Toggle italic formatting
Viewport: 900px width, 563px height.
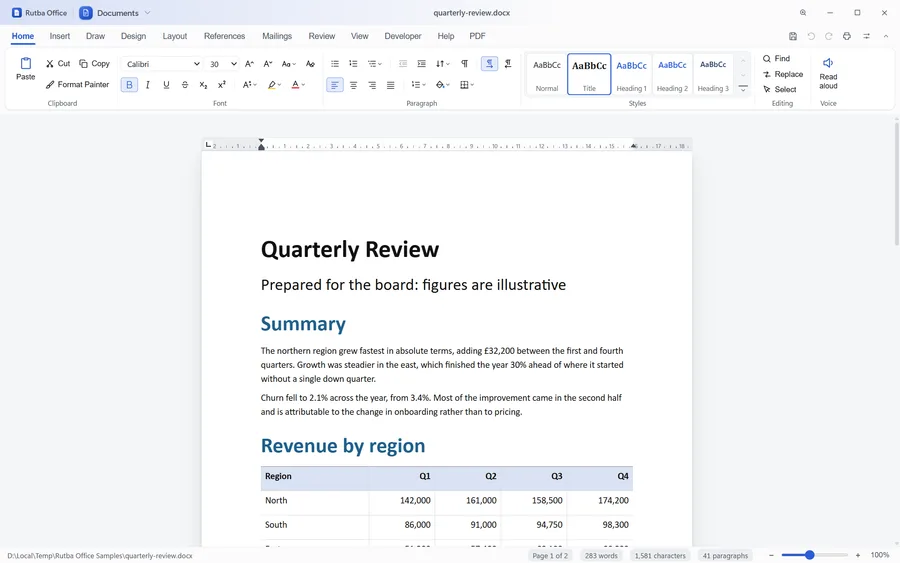(148, 85)
